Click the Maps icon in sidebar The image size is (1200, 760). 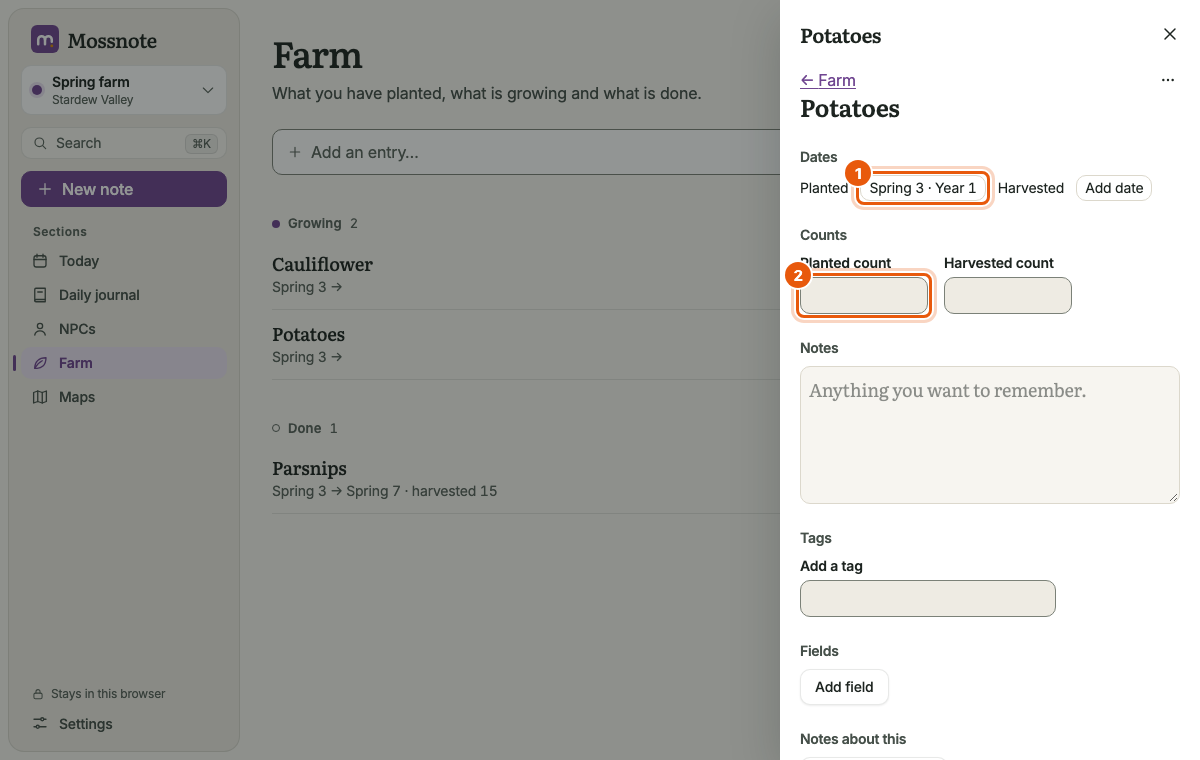click(x=40, y=397)
